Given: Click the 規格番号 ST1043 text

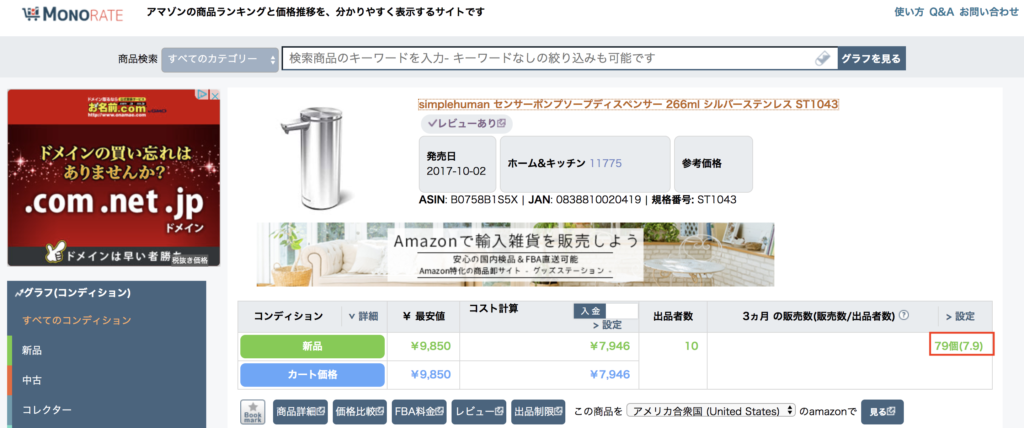Looking at the screenshot, I should coord(692,199).
